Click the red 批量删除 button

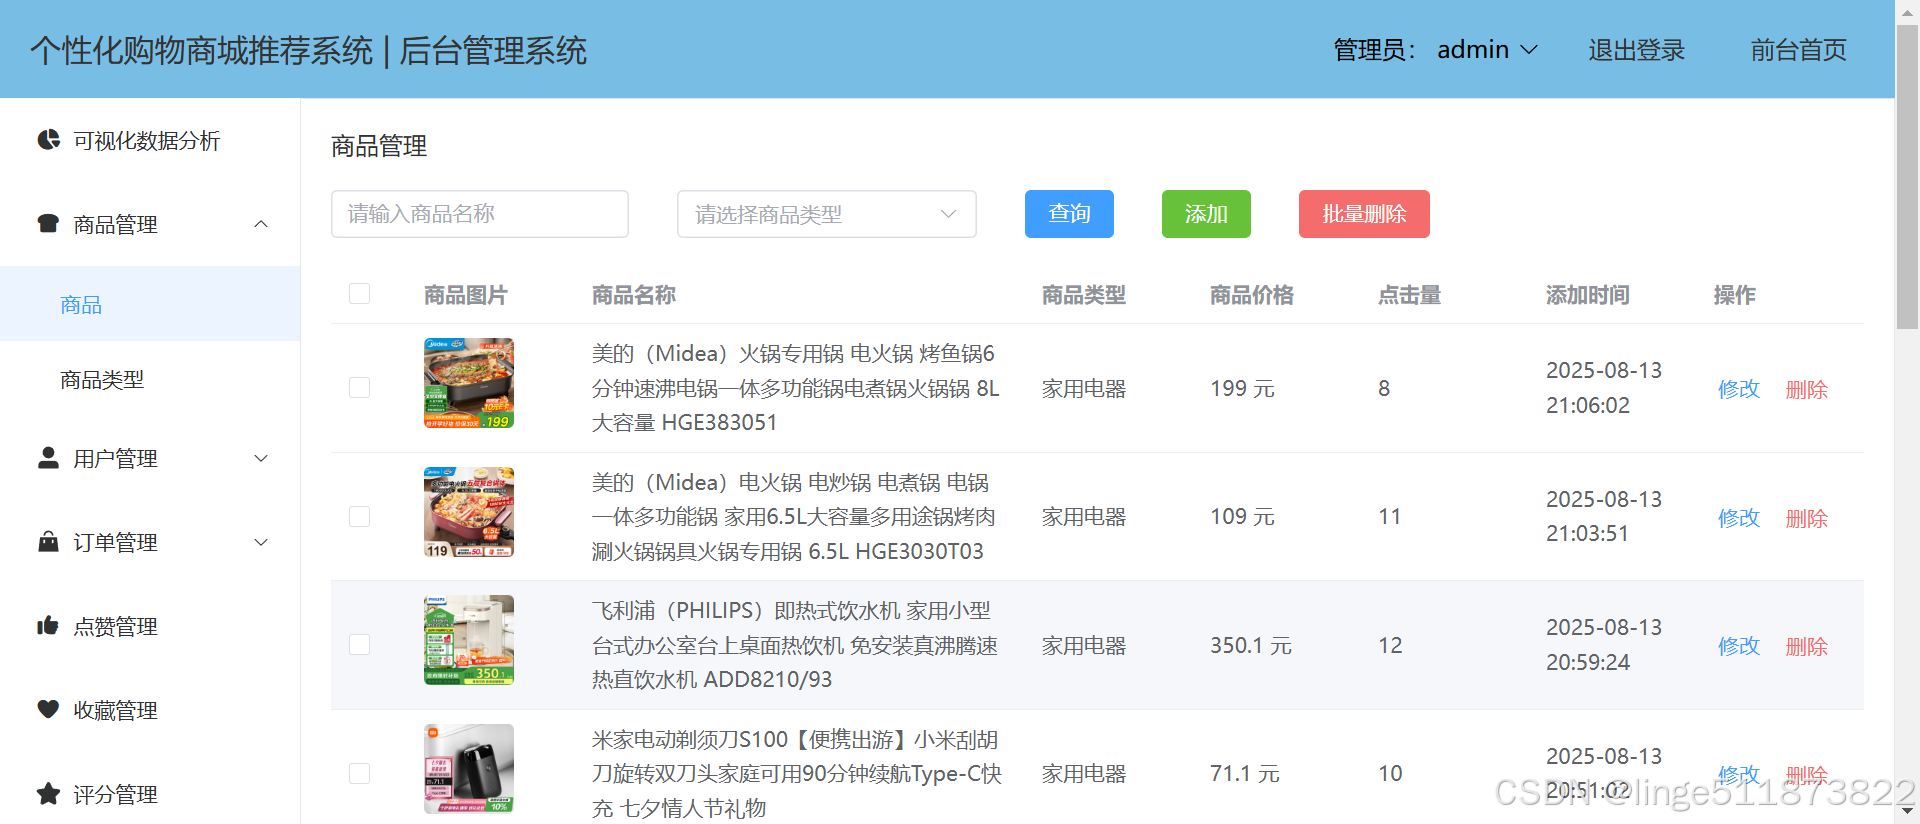coord(1364,214)
